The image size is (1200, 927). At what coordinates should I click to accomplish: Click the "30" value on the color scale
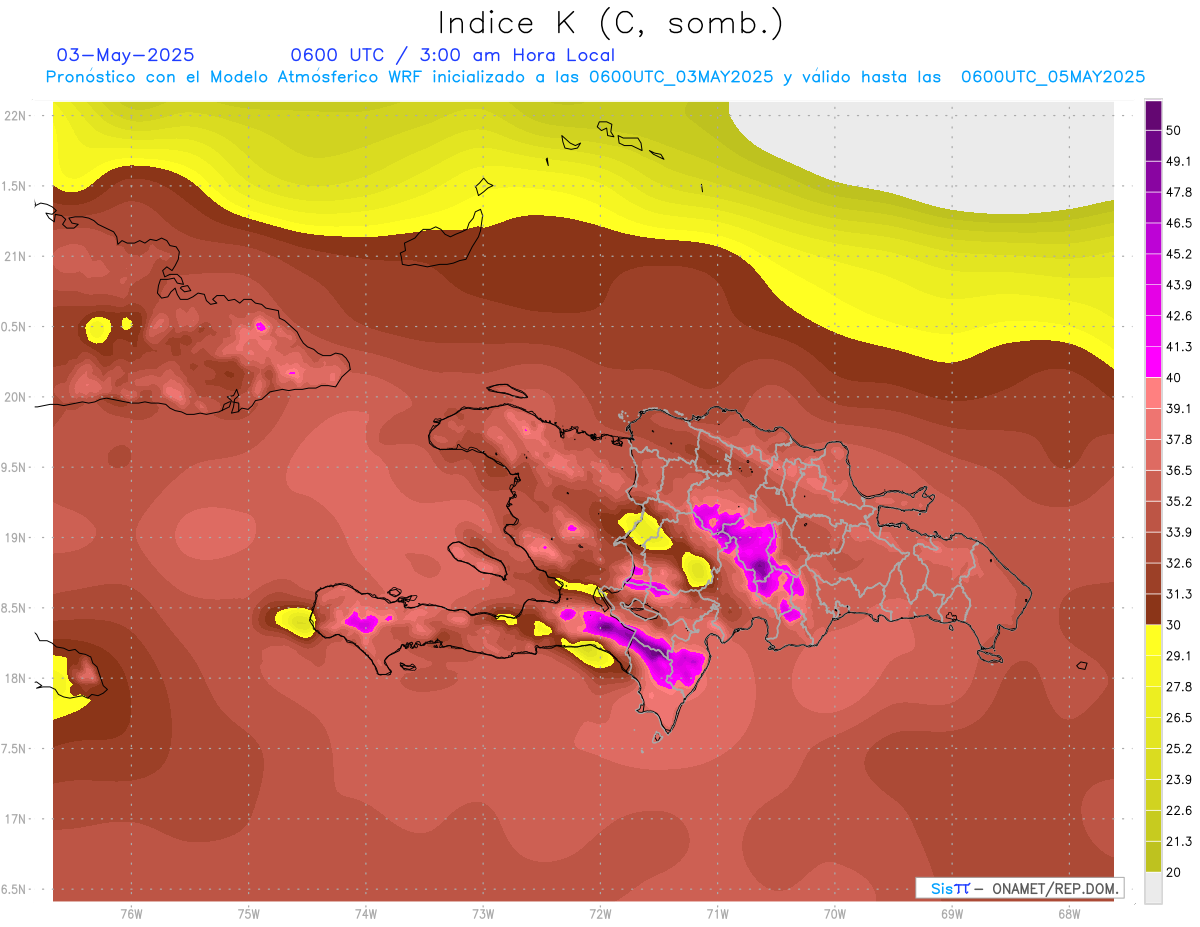tap(1176, 625)
